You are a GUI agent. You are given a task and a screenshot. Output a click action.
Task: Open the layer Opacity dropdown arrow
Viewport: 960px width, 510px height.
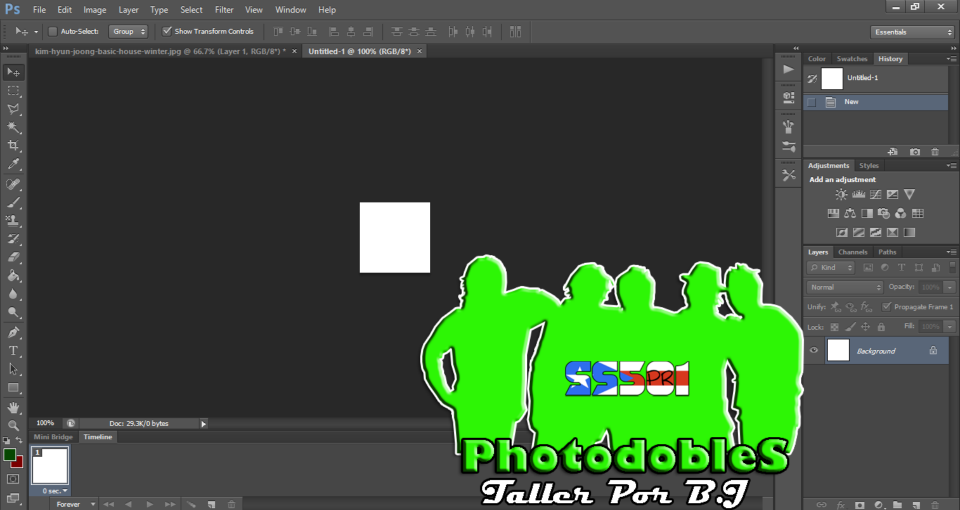click(x=950, y=287)
